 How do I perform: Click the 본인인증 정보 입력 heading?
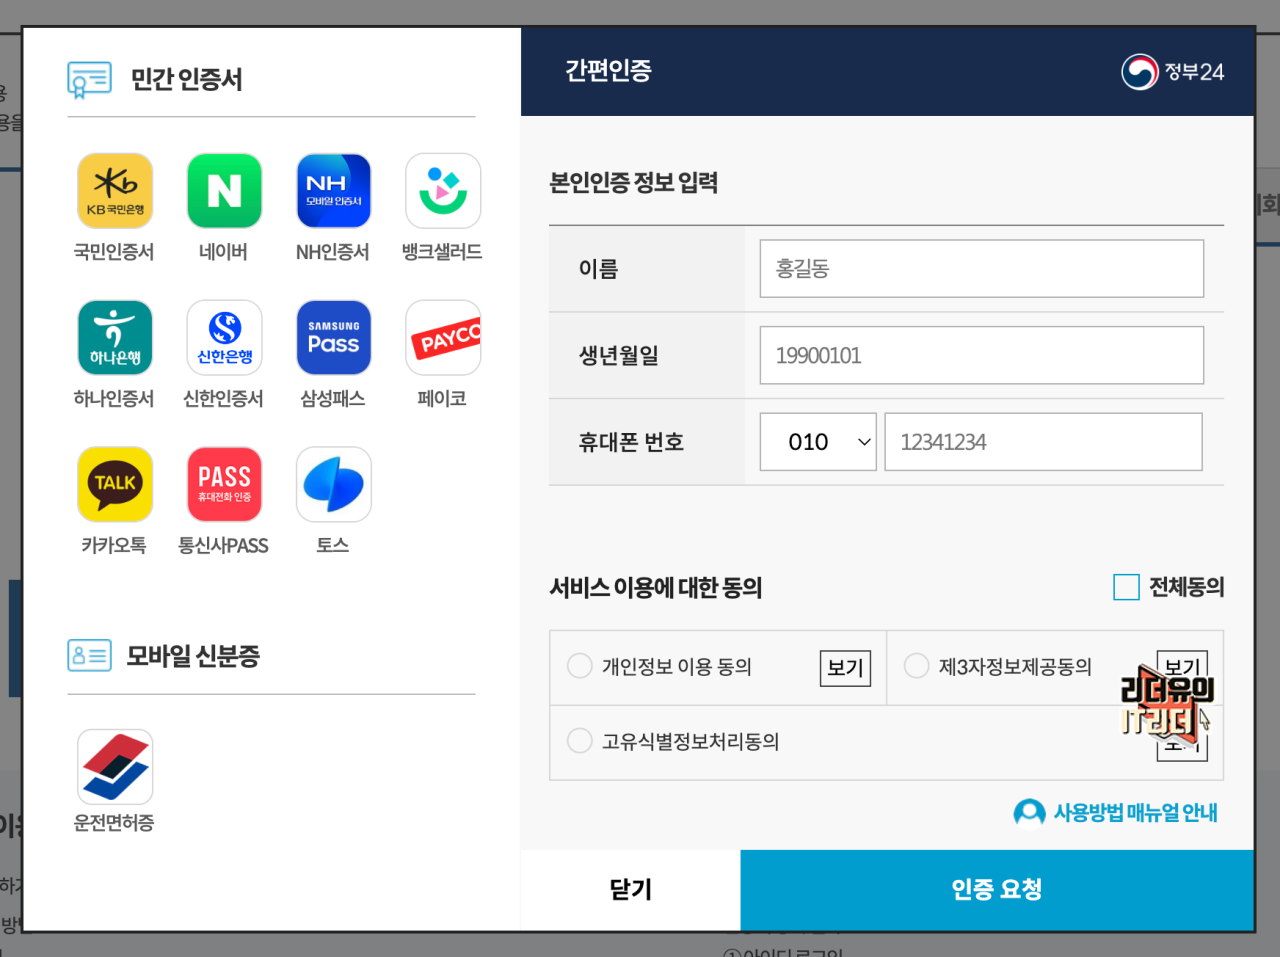pyautogui.click(x=634, y=183)
